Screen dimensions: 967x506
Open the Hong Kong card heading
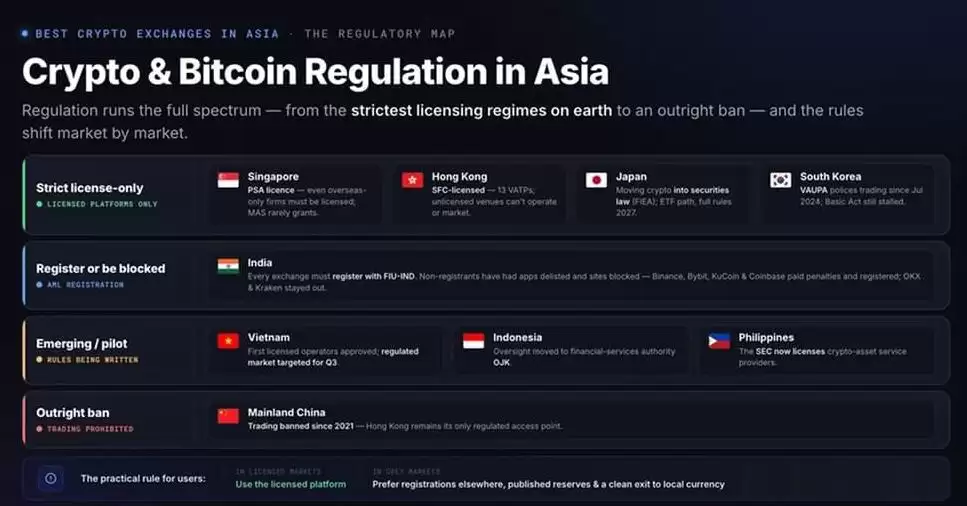[459, 176]
